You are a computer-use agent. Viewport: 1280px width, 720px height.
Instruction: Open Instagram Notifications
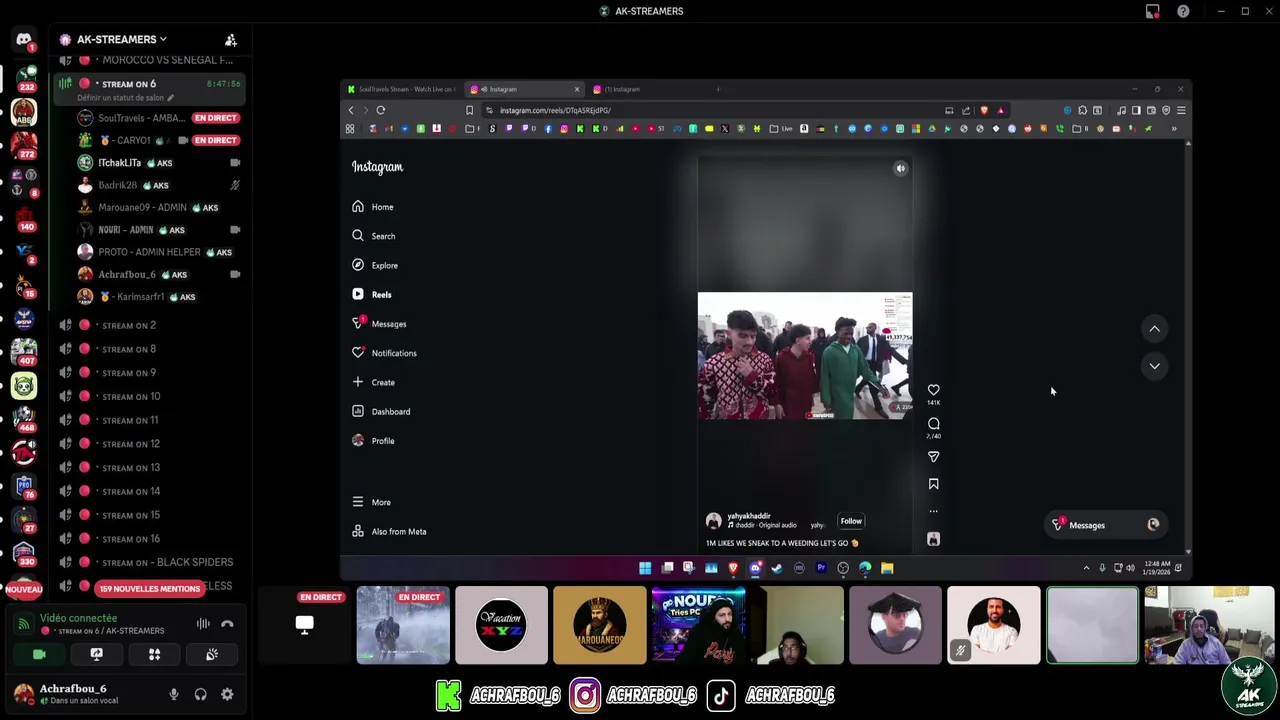click(384, 353)
